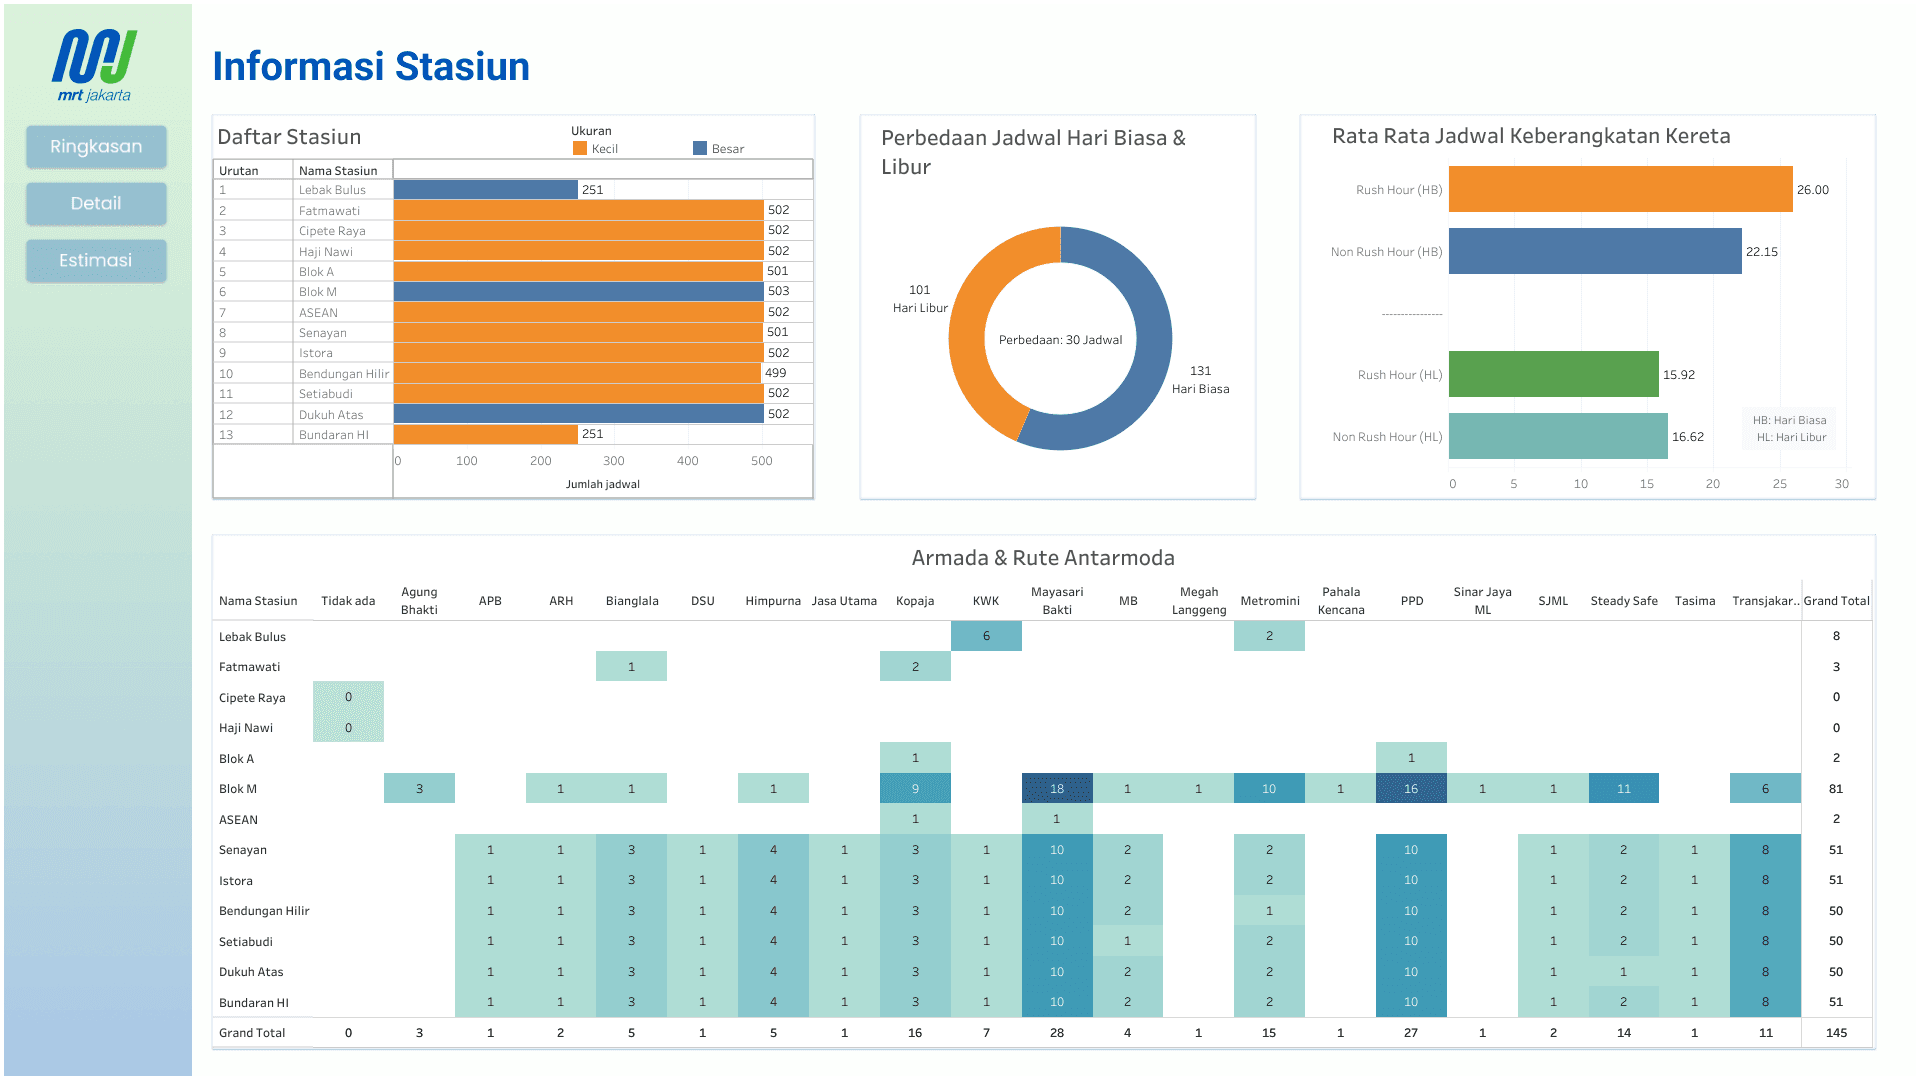
Task: Click the Transjakarta column header
Action: pos(1765,601)
